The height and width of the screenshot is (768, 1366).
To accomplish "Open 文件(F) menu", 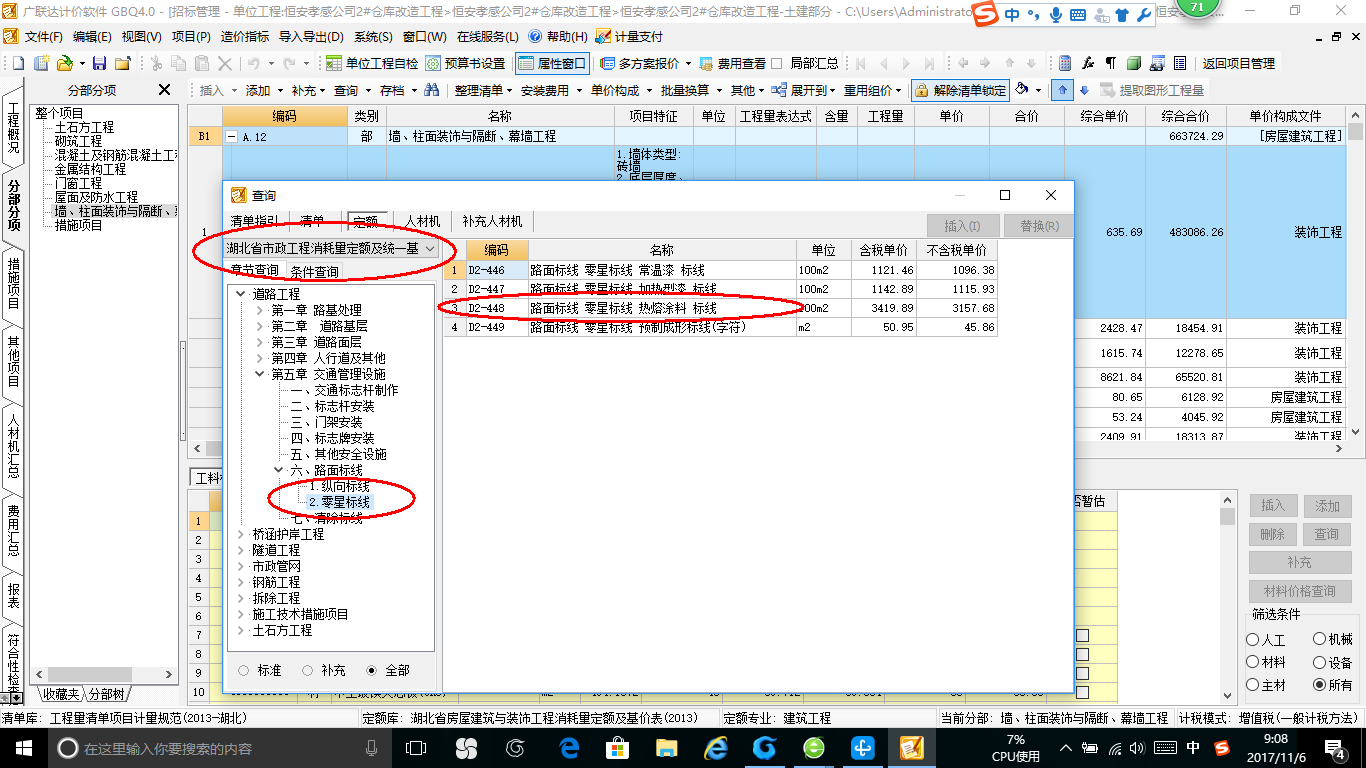I will 44,36.
